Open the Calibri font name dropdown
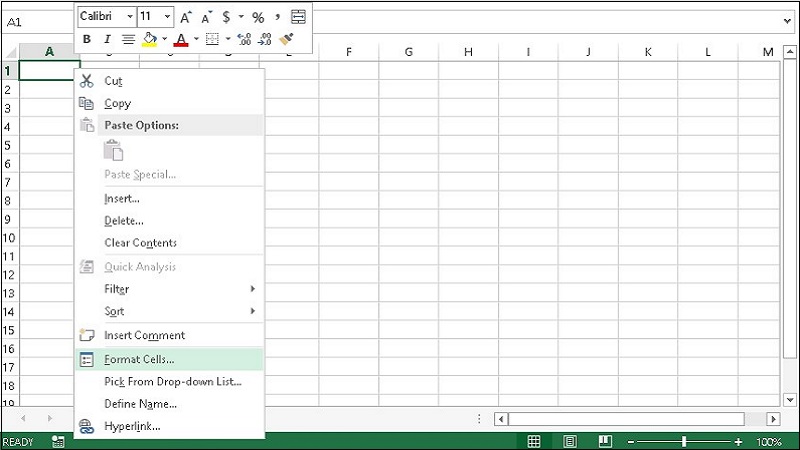This screenshot has width=800, height=450. coord(130,17)
